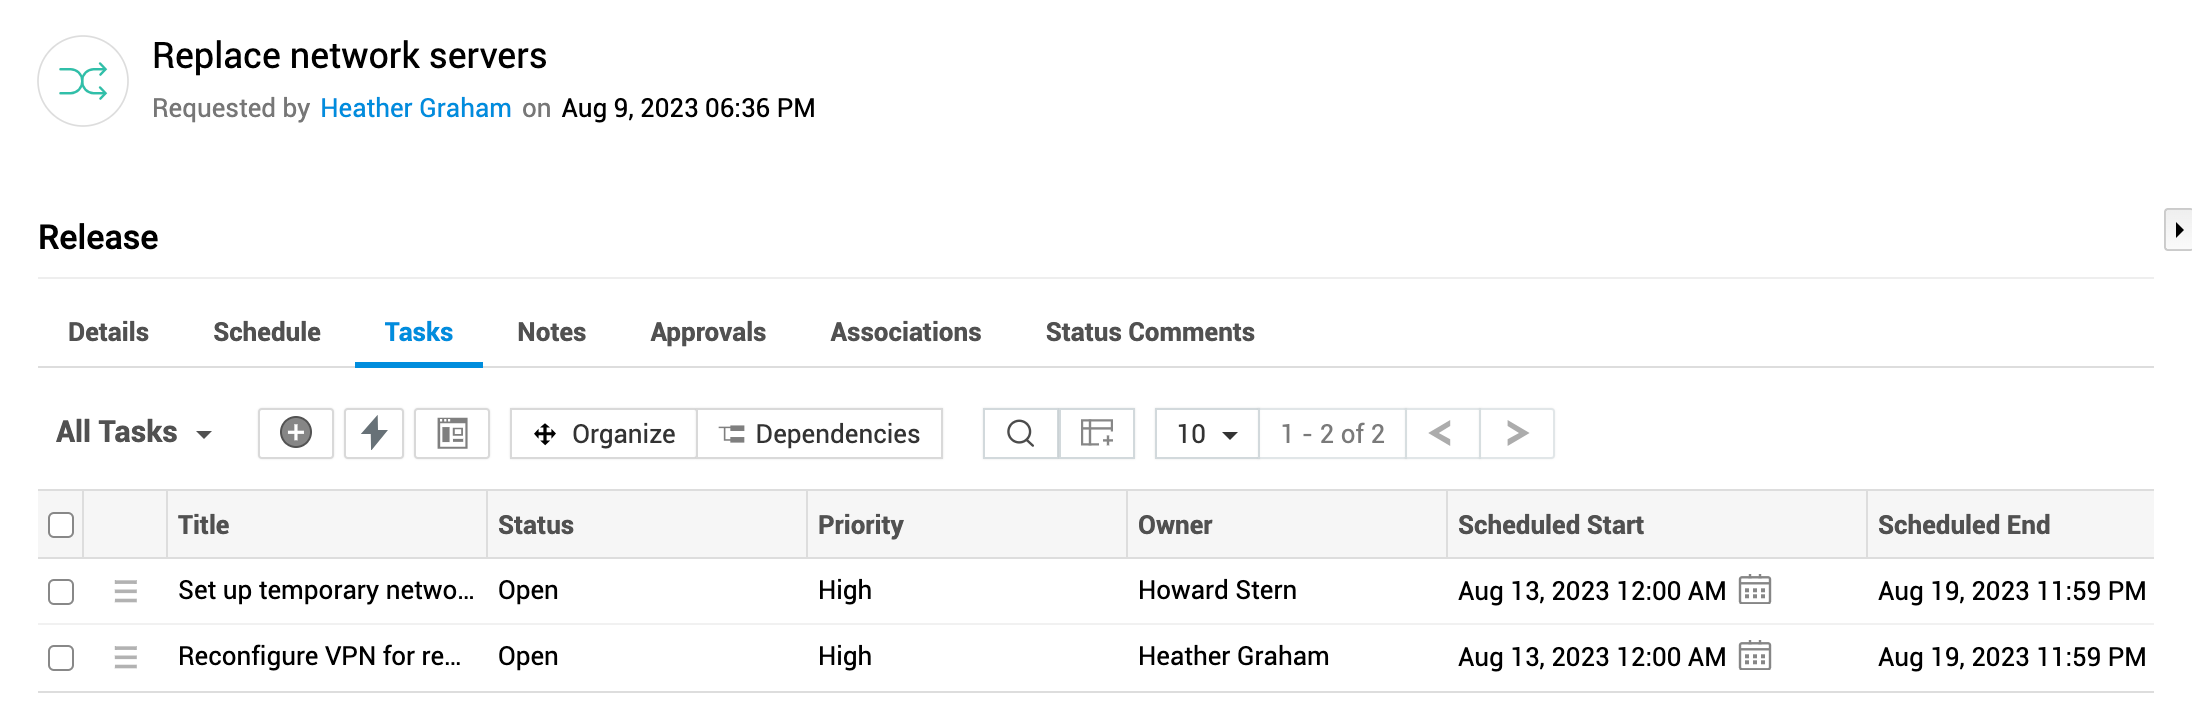The image size is (2192, 702).
Task: Switch to the Details tab
Action: coord(108,332)
